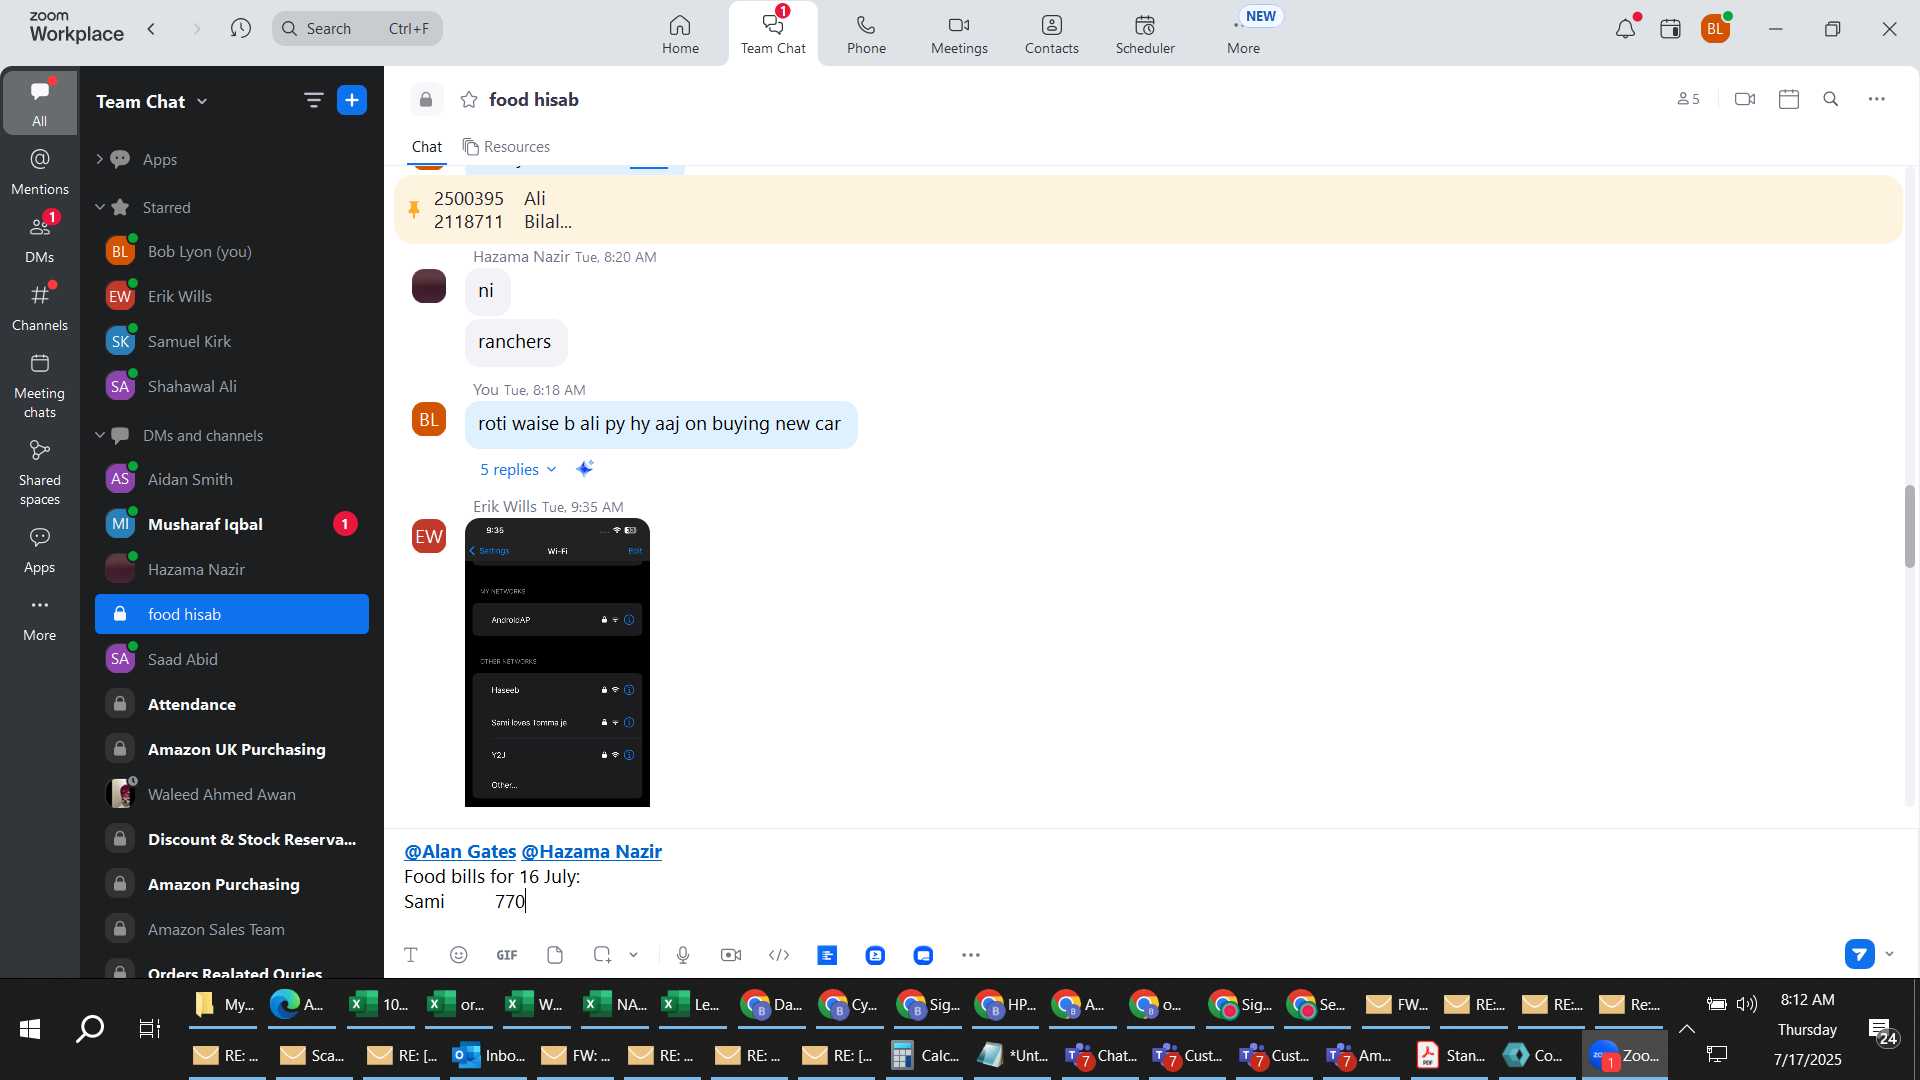Click the Search box
This screenshot has height=1080, width=1920.
pos(357,29)
